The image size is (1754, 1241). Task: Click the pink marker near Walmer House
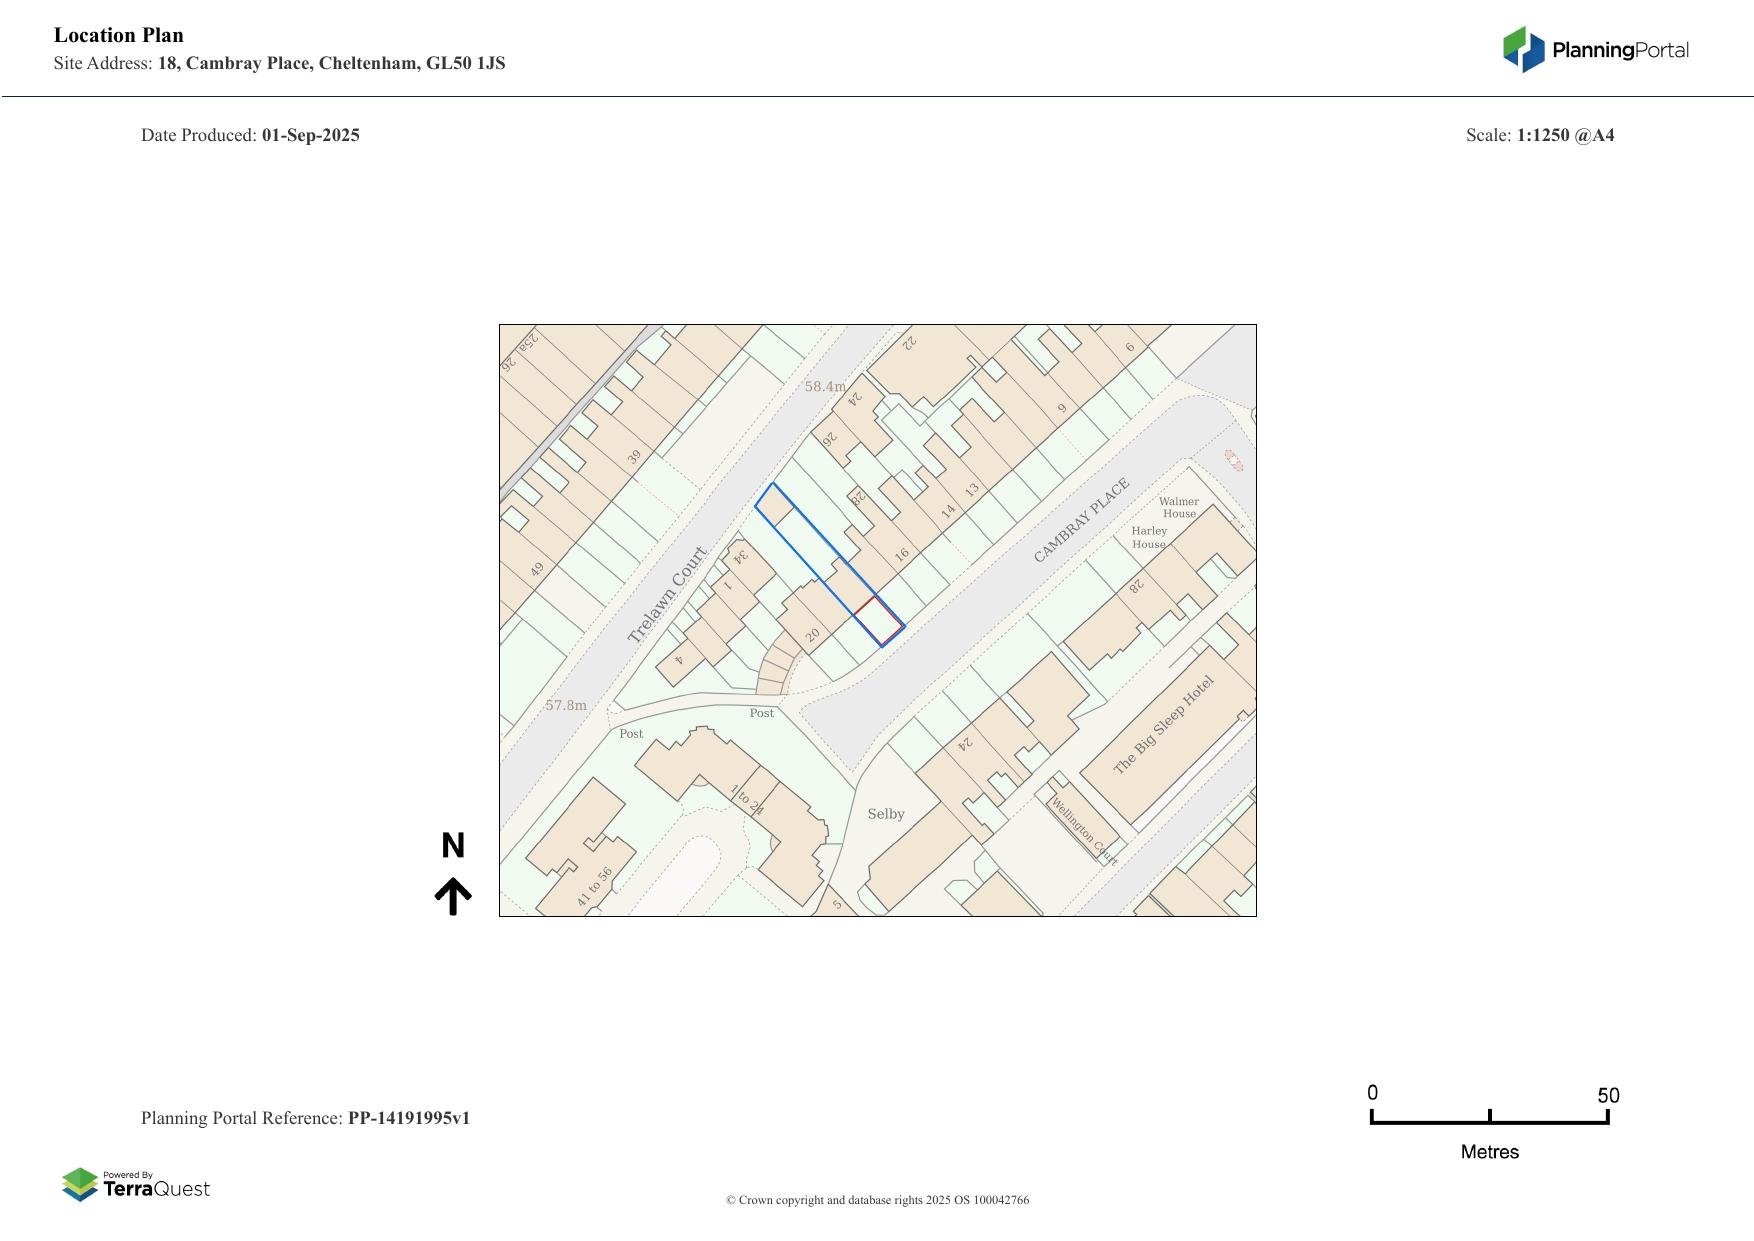point(1234,460)
